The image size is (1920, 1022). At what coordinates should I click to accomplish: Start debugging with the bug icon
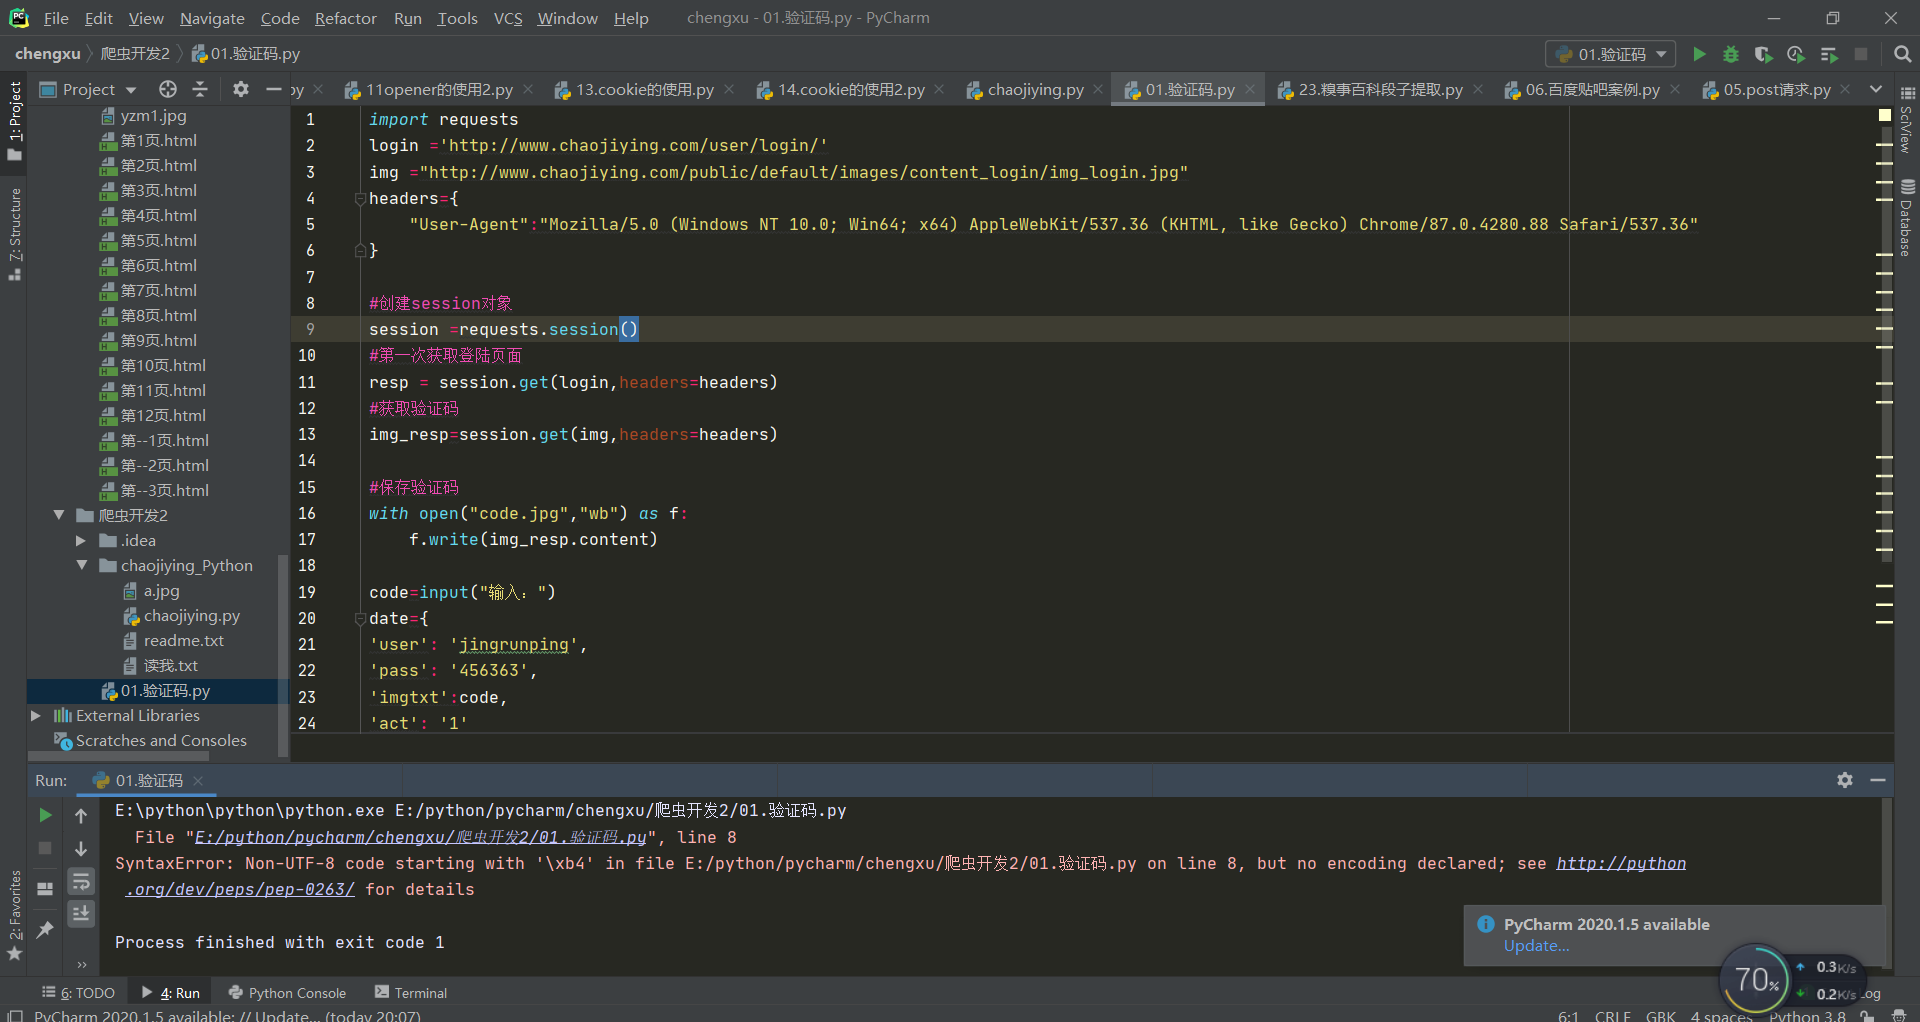(x=1731, y=54)
